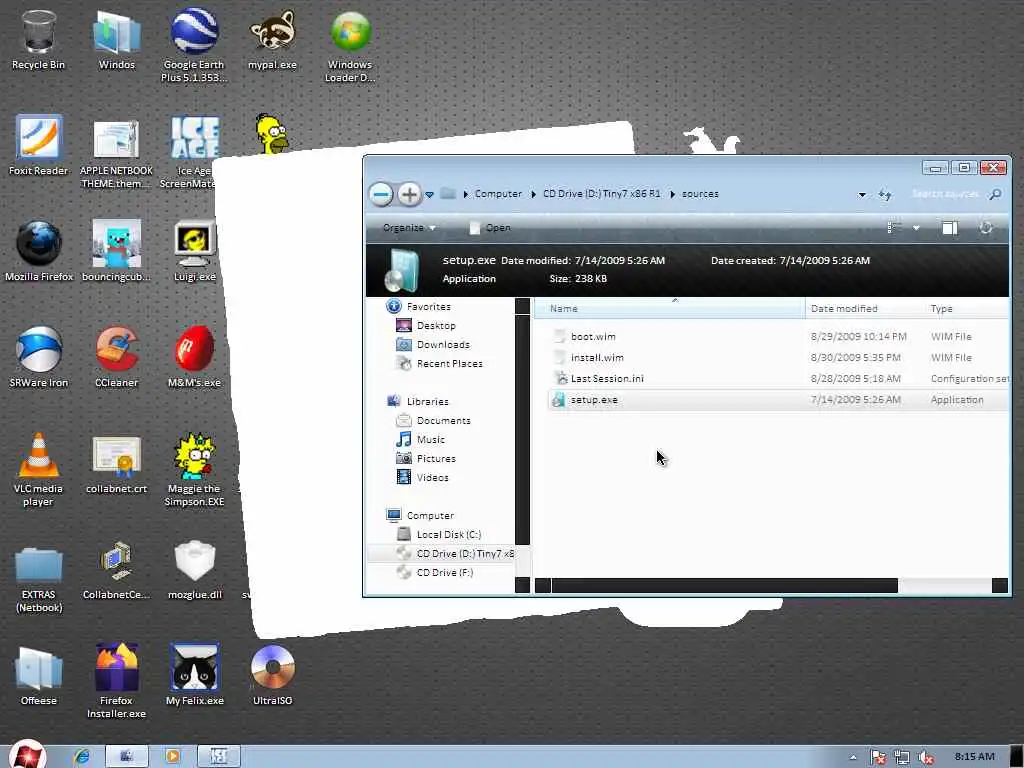Launch Foxit Reader from desktop
Screen dimensions: 1024x768
[x=38, y=145]
